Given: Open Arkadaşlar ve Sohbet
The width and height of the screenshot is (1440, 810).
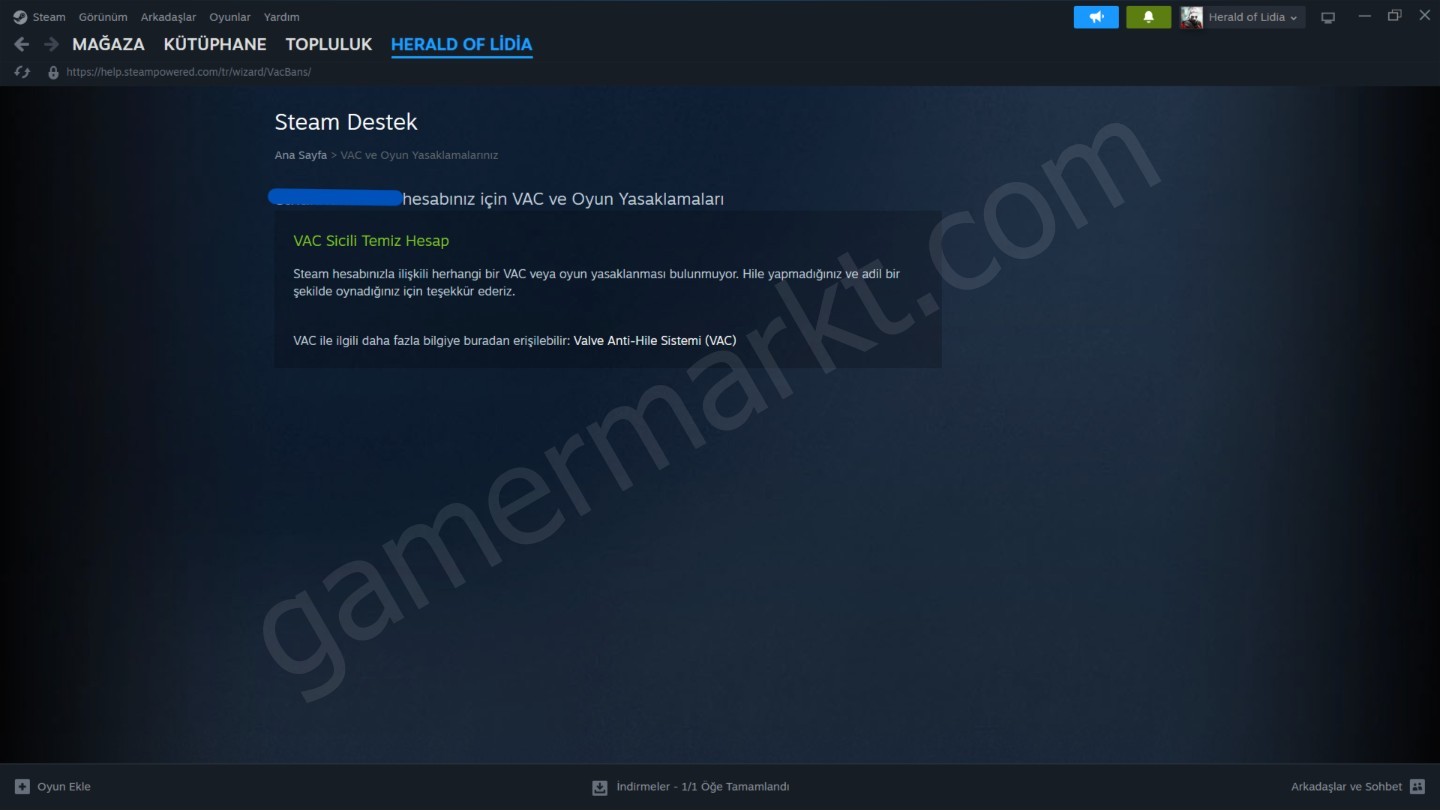Looking at the screenshot, I should click(1346, 787).
